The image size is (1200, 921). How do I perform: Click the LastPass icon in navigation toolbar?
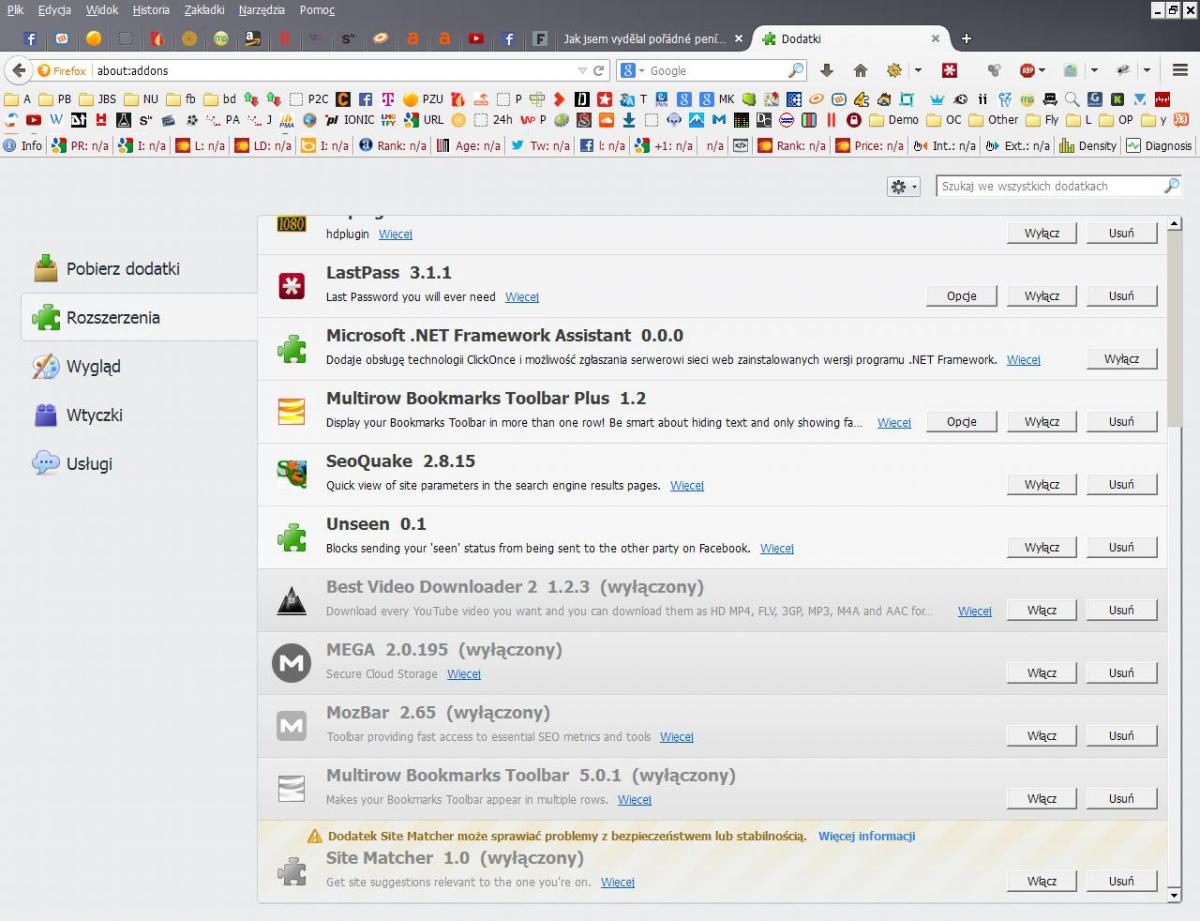click(950, 70)
